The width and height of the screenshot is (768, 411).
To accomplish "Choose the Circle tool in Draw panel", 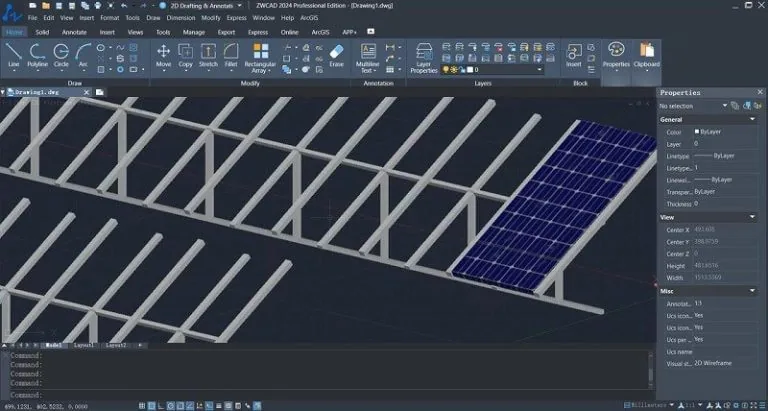I will pos(62,53).
